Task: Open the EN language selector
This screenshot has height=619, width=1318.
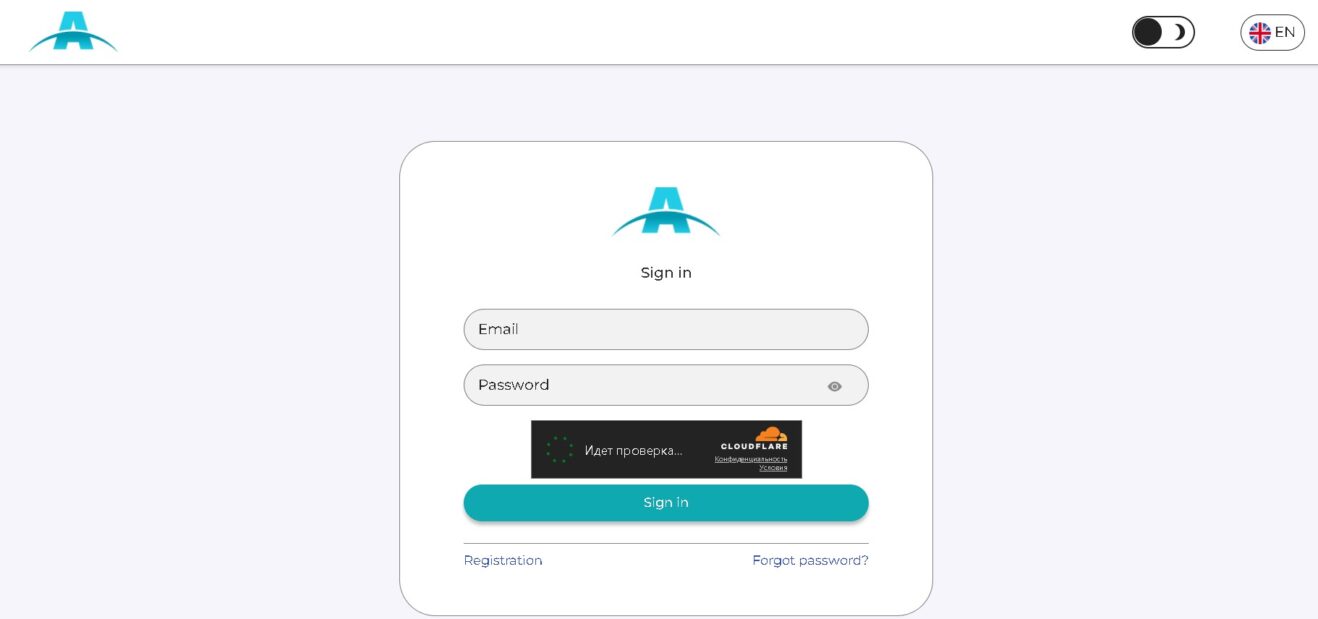Action: 1272,33
